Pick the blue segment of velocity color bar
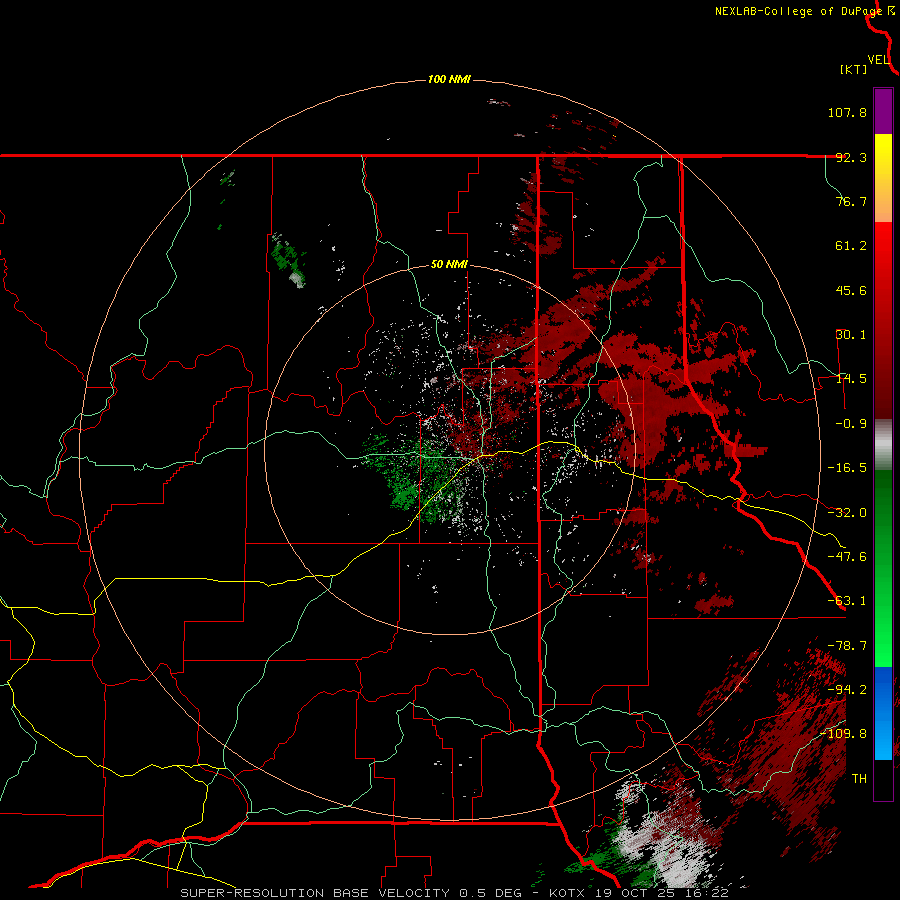Screen dimensions: 900x900 883,713
